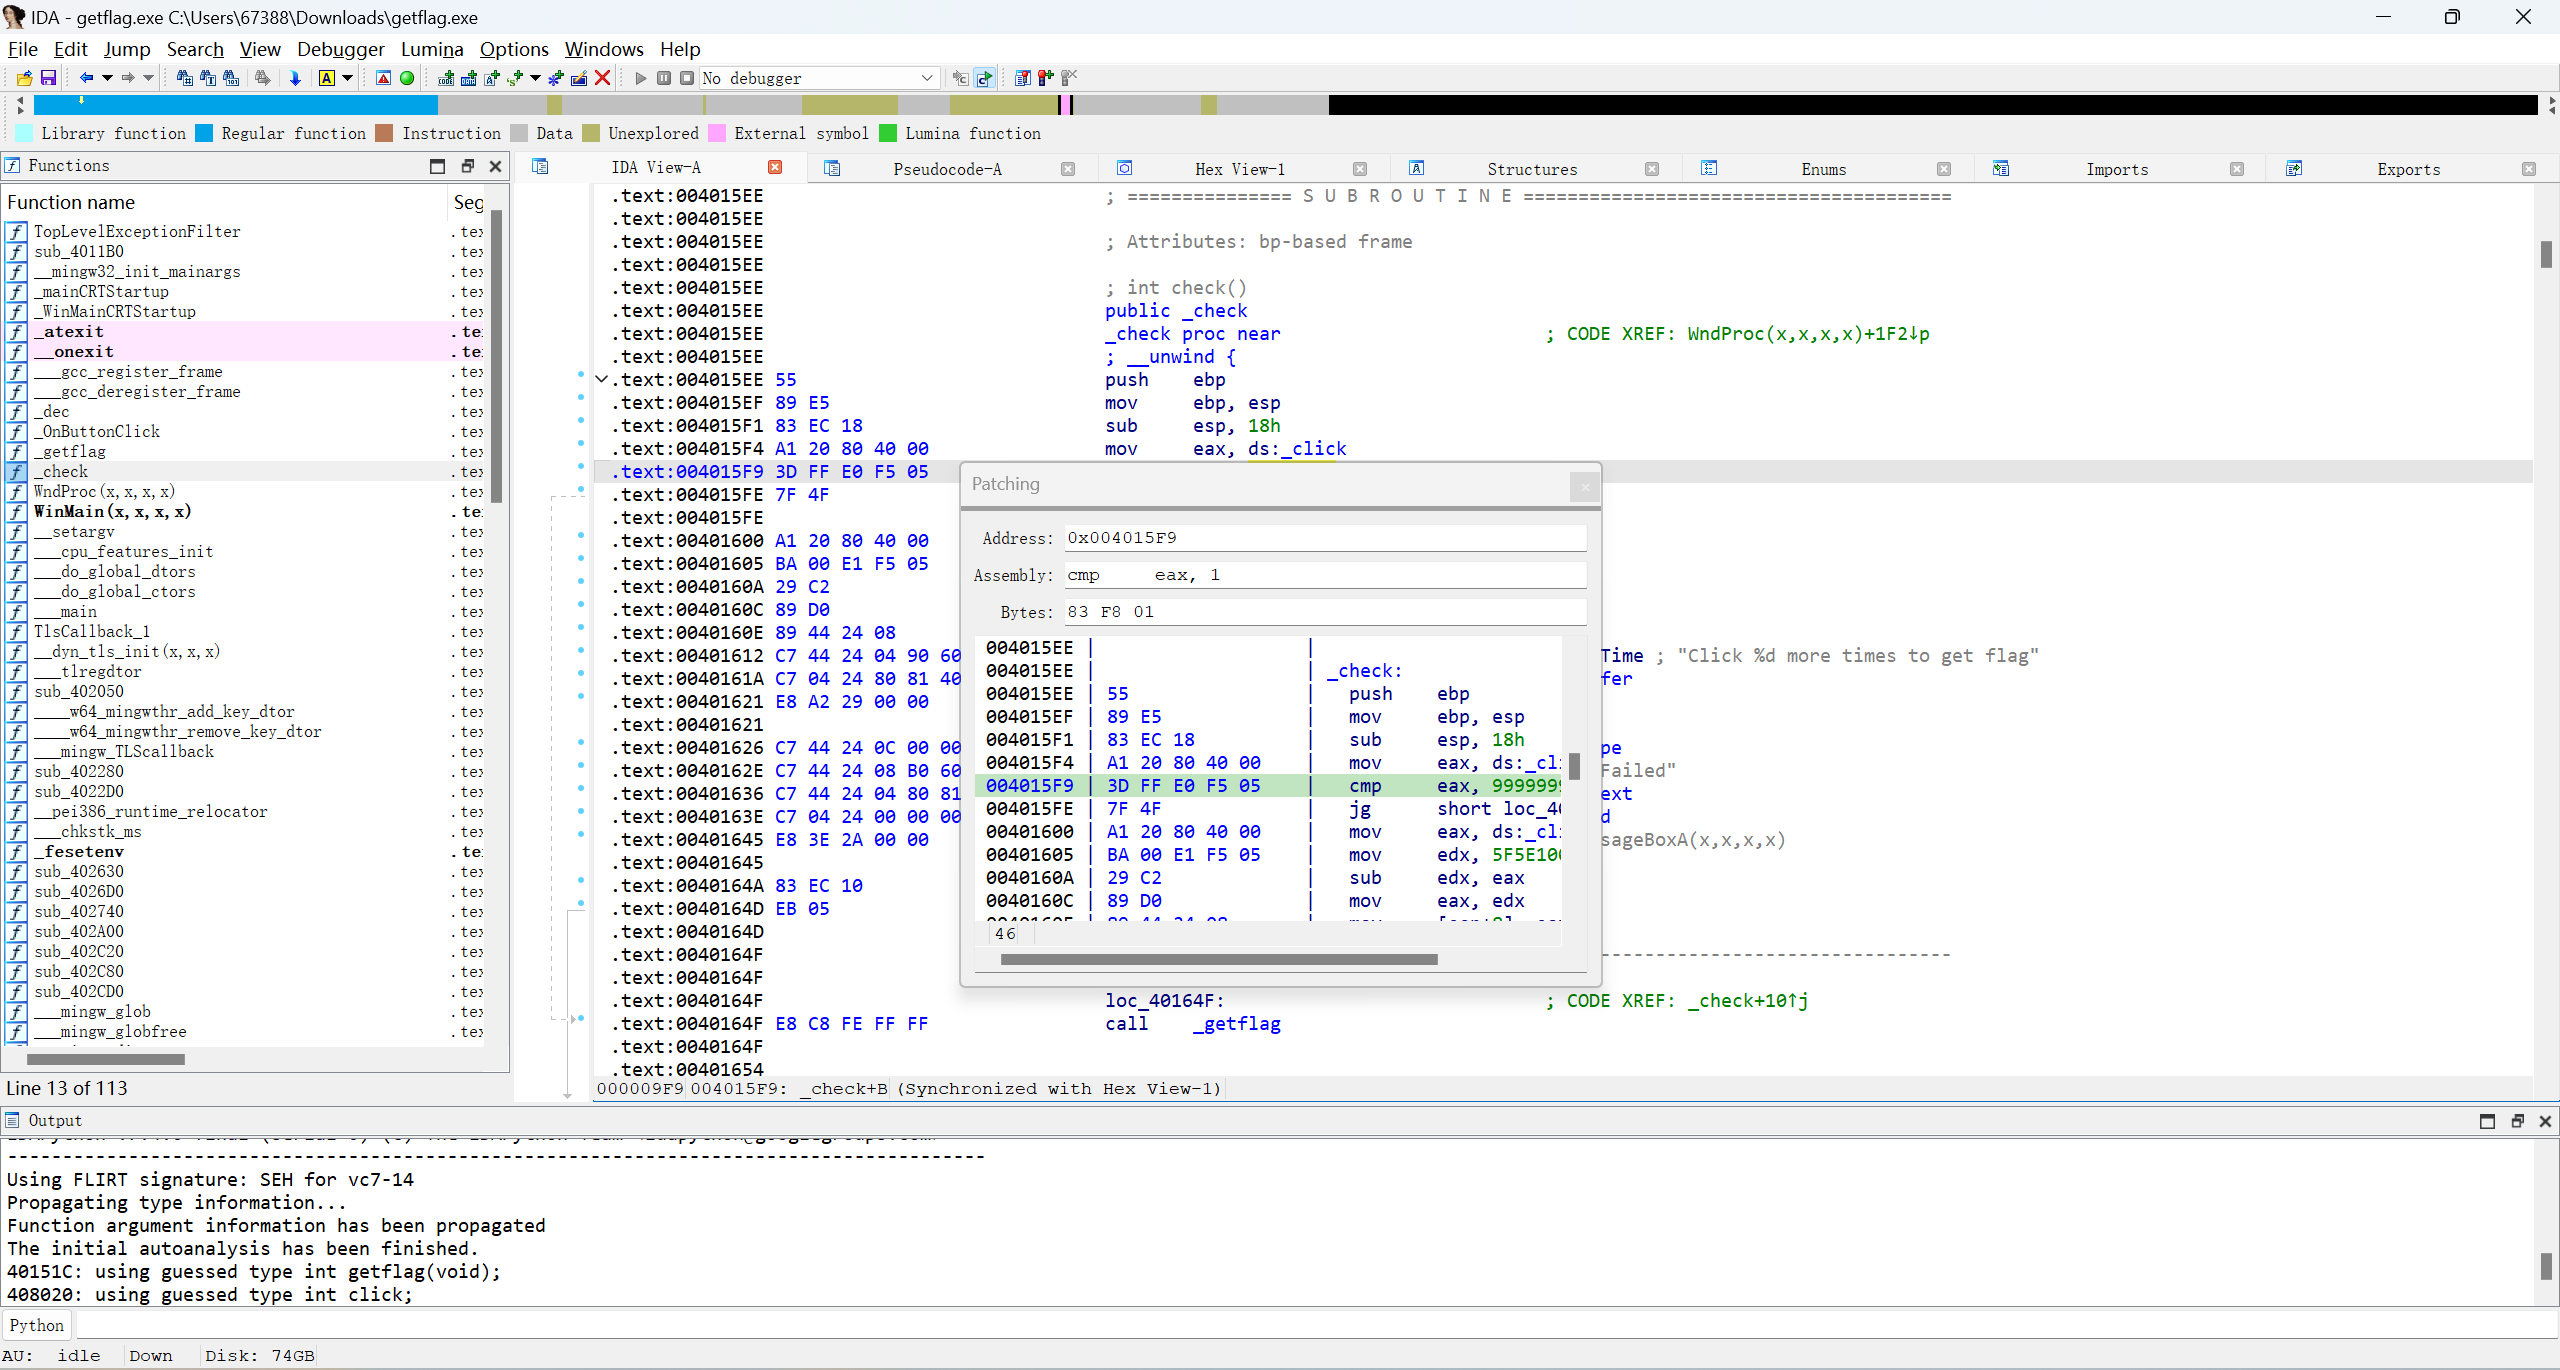This screenshot has height=1370, width=2560.
Task: Click the Open file toolbar icon
Action: (24, 78)
